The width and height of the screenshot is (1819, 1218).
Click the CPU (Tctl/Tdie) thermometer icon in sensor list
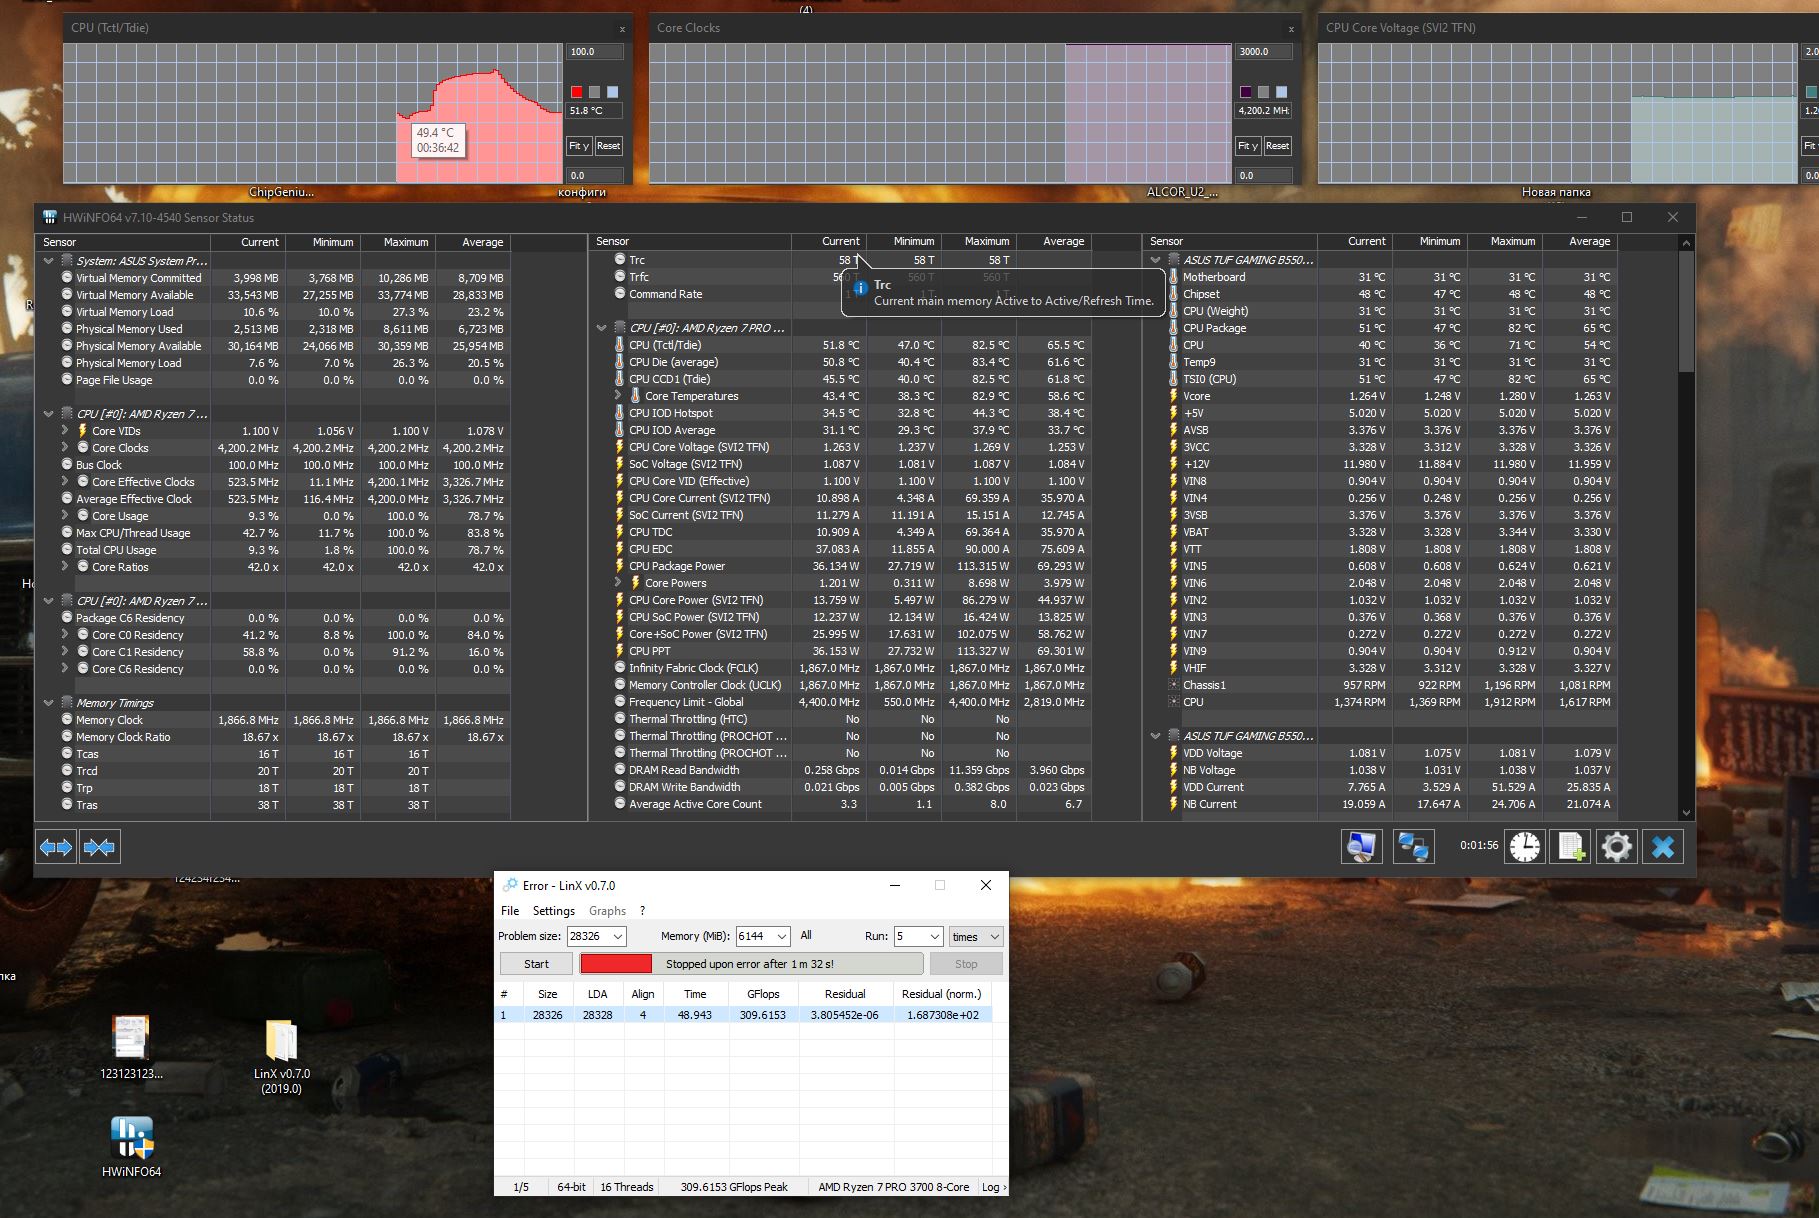click(x=620, y=345)
